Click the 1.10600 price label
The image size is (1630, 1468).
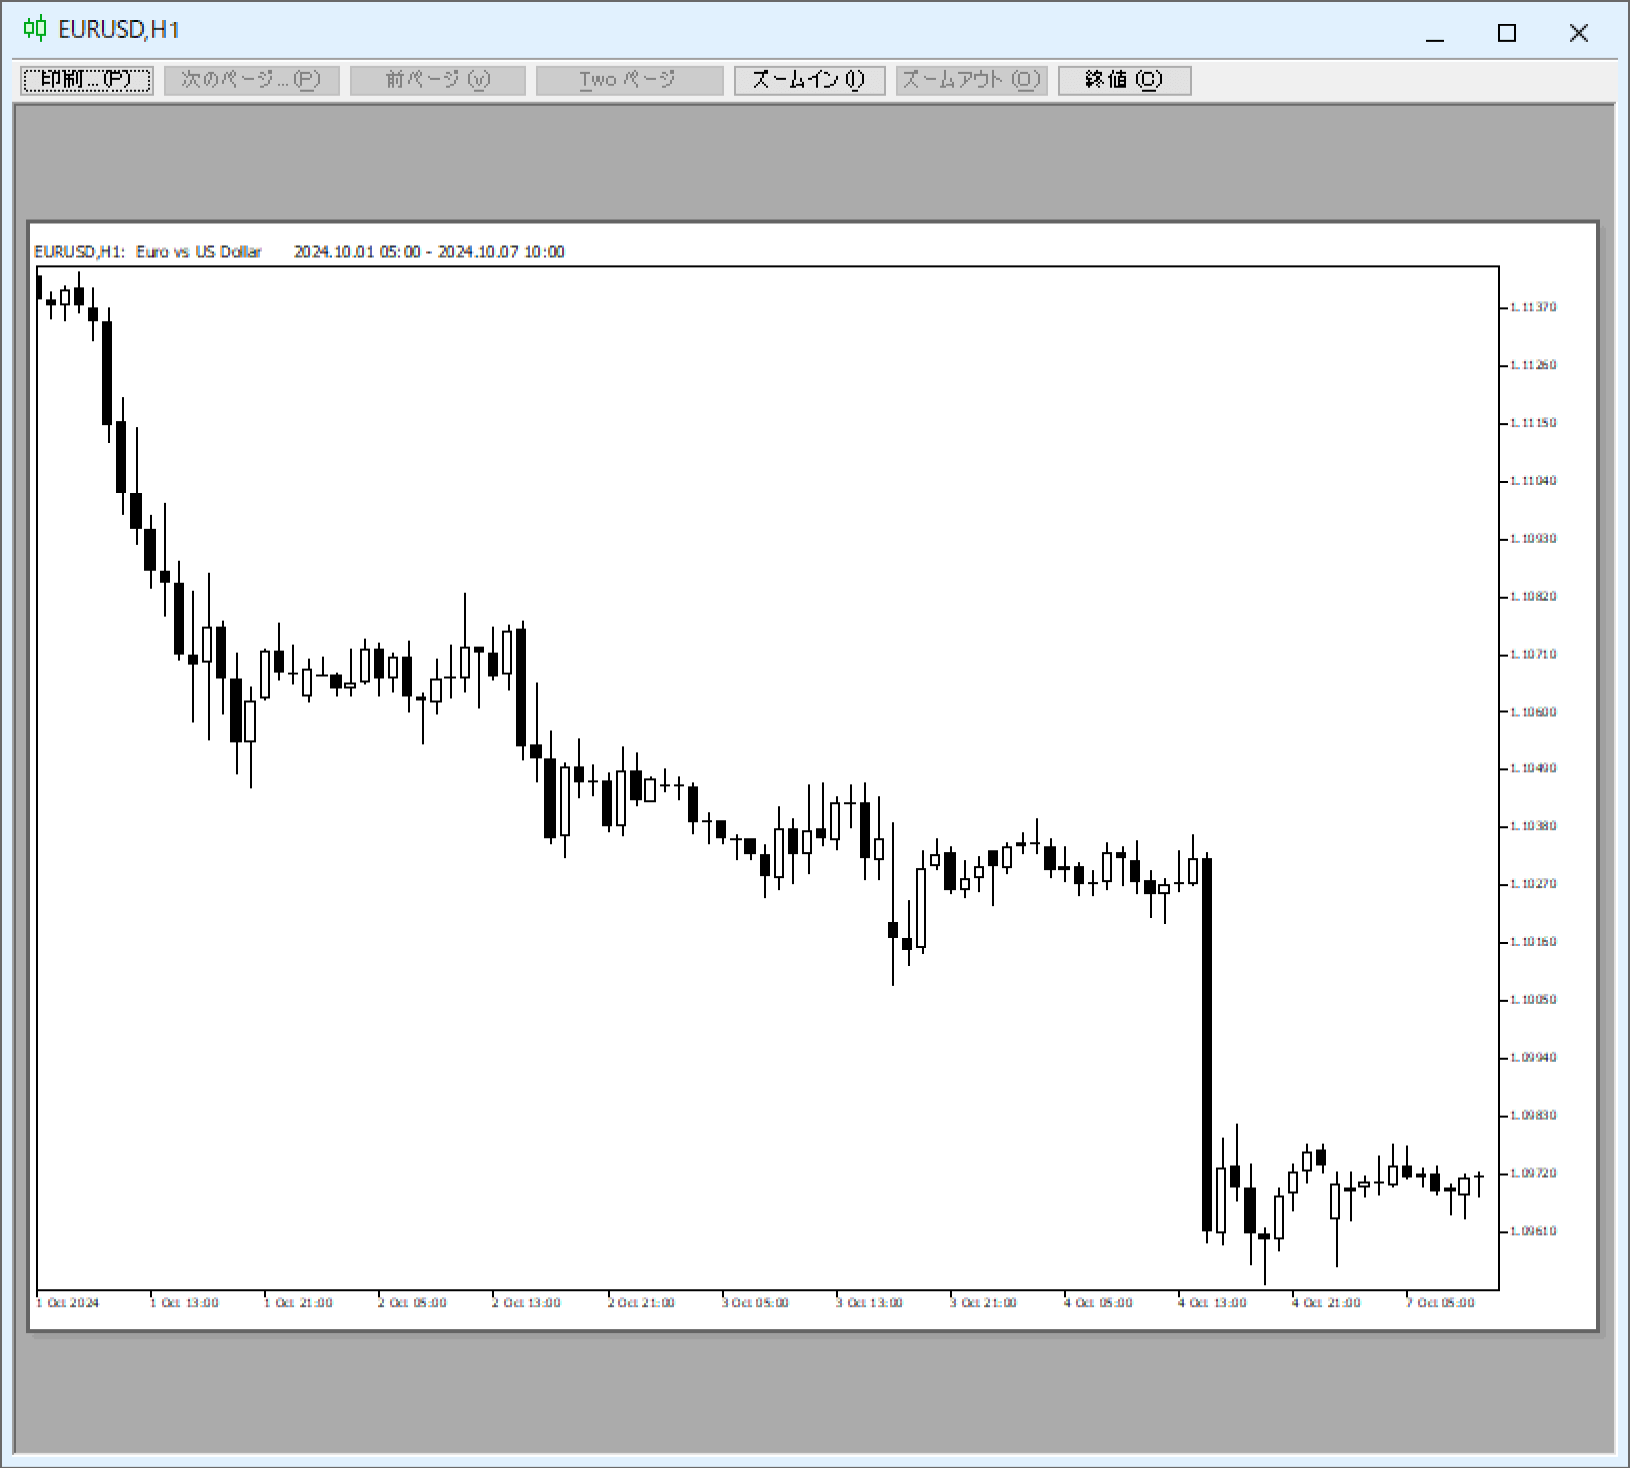[x=1533, y=713]
